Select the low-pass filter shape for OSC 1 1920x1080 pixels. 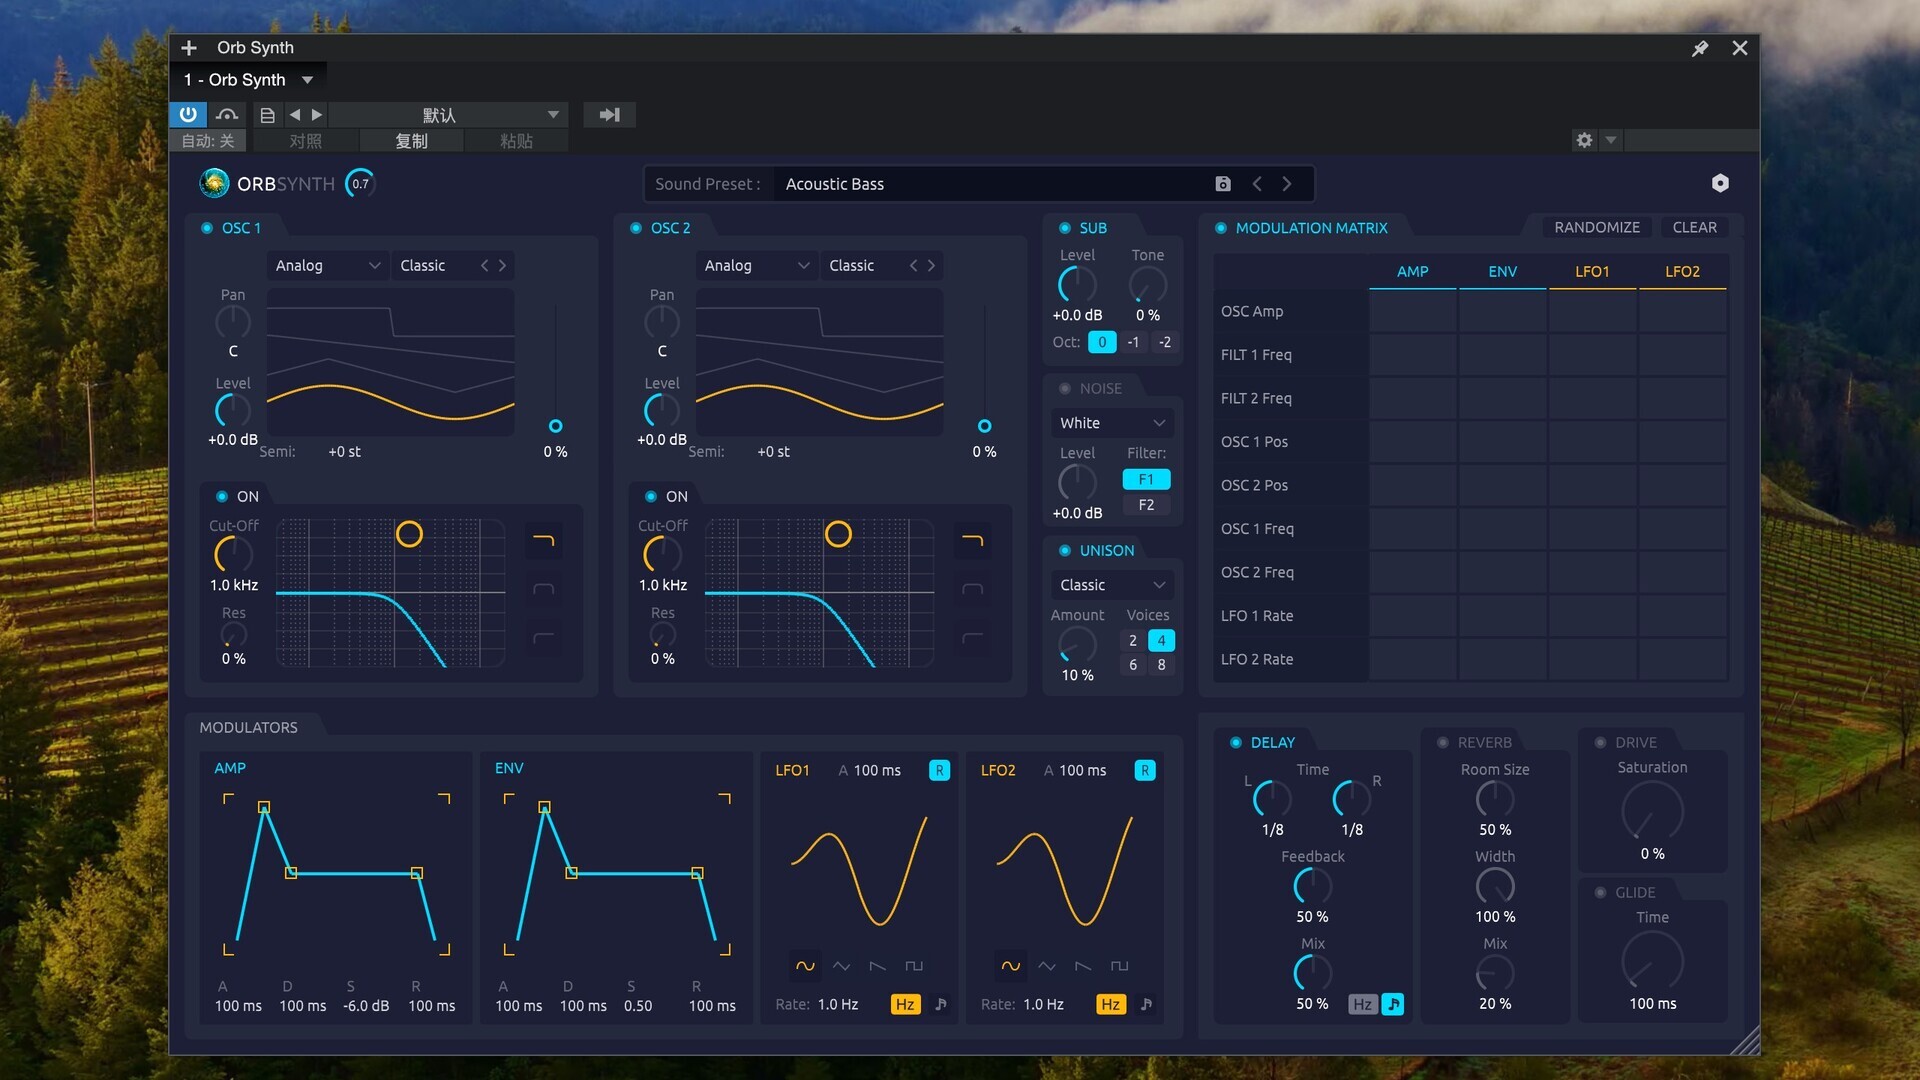(543, 541)
